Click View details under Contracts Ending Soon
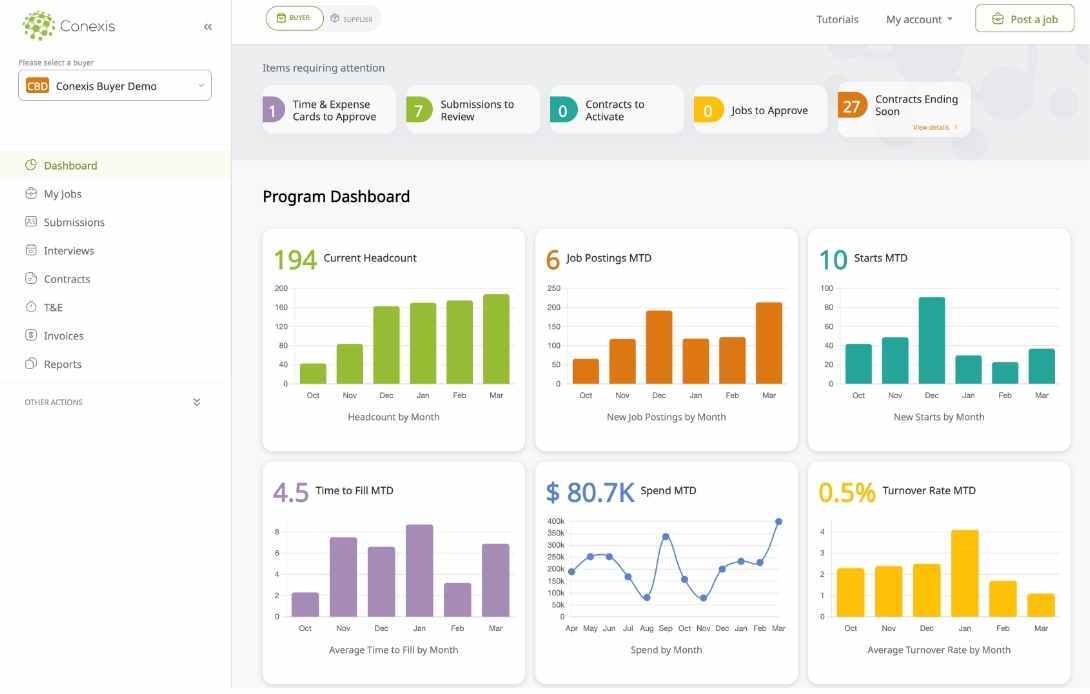 pyautogui.click(x=934, y=128)
